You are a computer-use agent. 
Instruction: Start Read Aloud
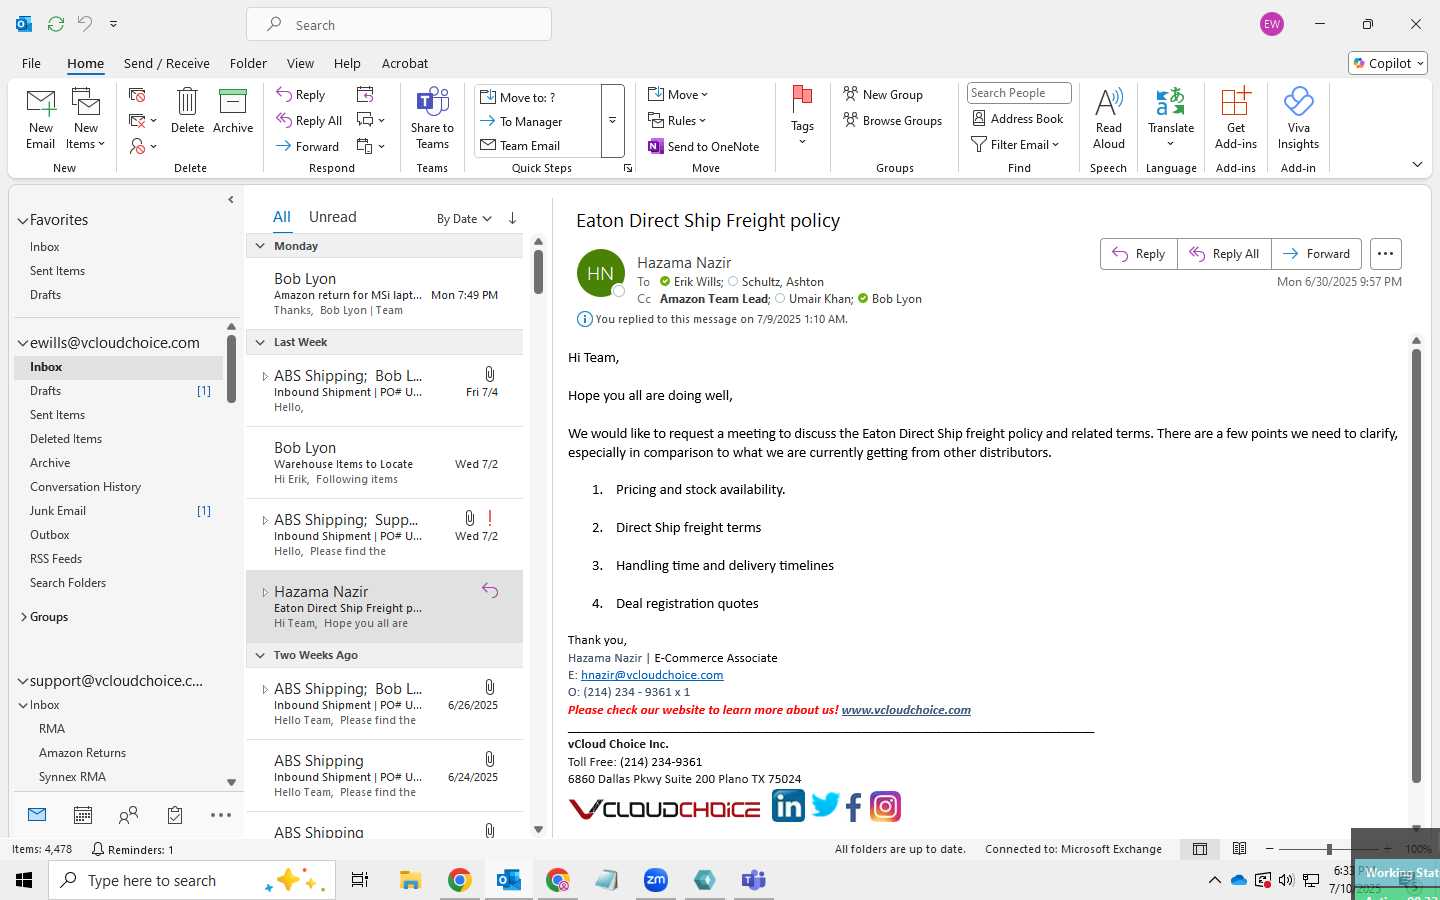(1109, 119)
